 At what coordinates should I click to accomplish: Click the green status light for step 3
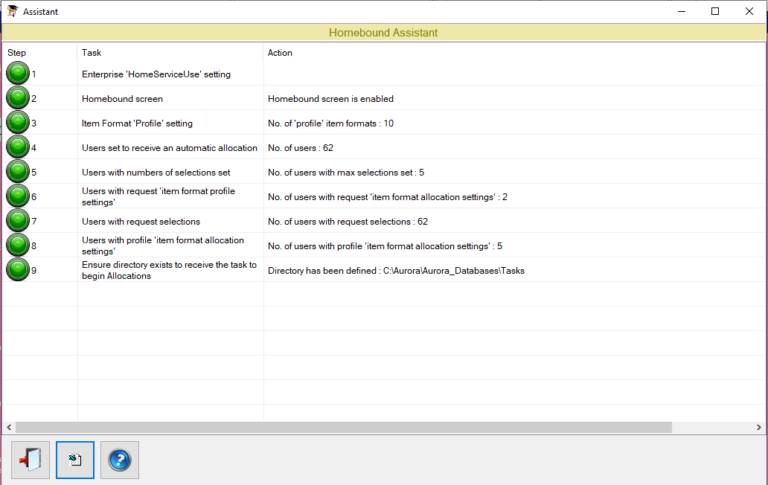pos(18,122)
